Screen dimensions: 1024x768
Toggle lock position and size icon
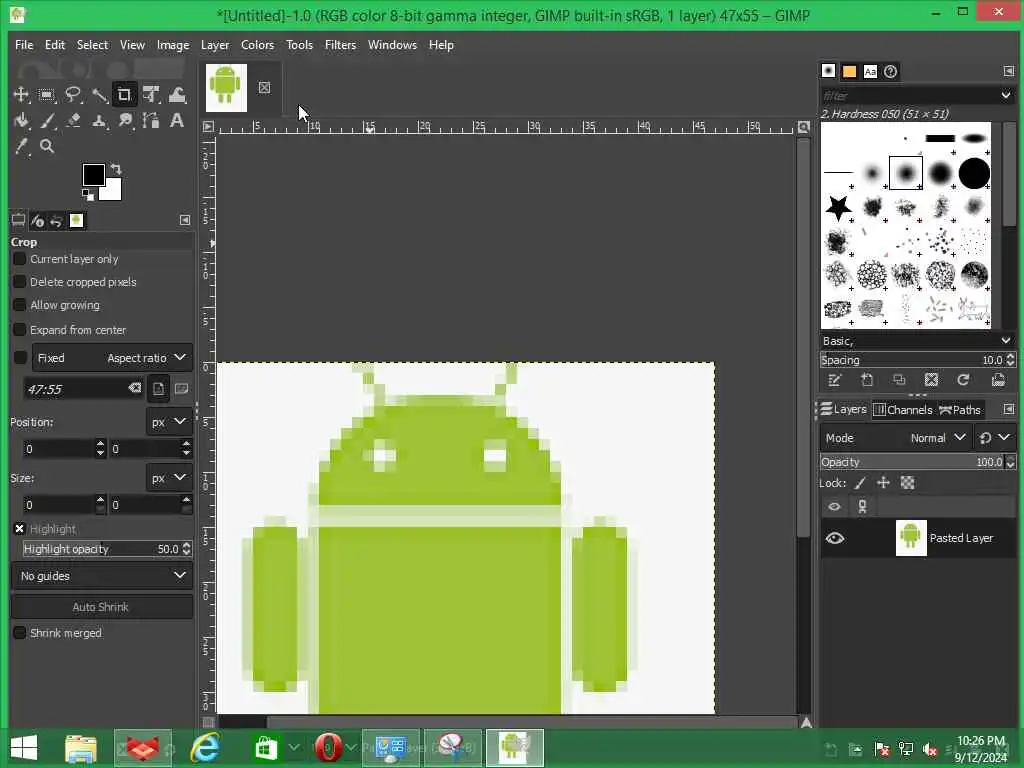884,483
